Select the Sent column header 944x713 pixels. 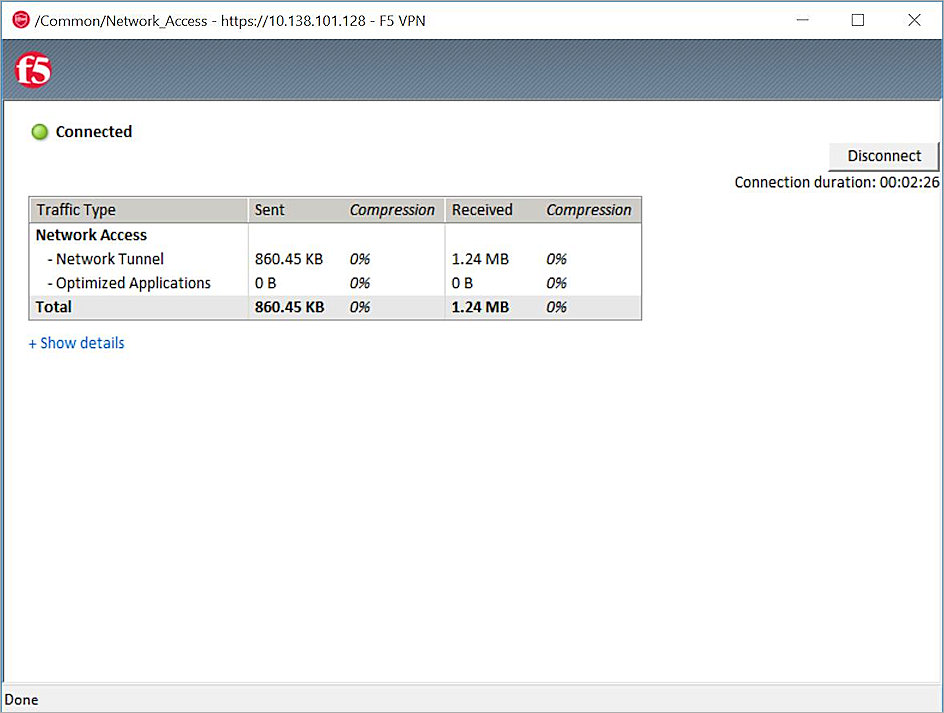(268, 210)
